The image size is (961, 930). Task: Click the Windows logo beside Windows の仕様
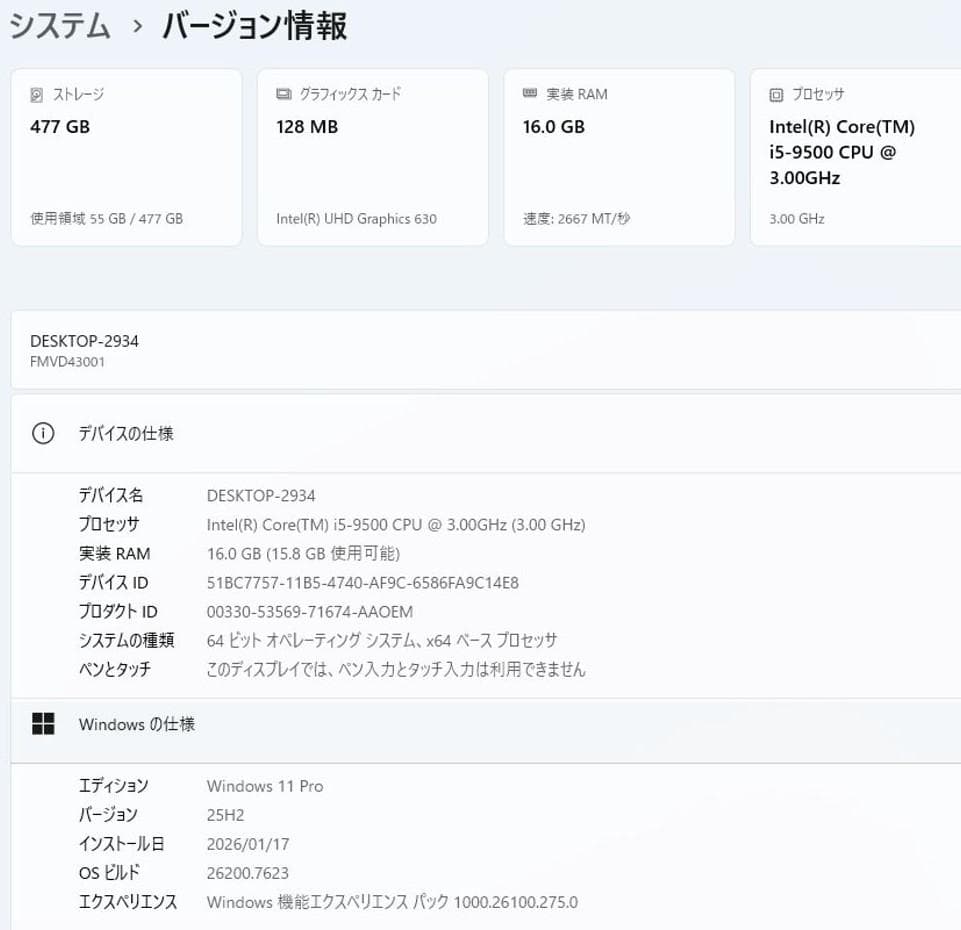click(44, 723)
